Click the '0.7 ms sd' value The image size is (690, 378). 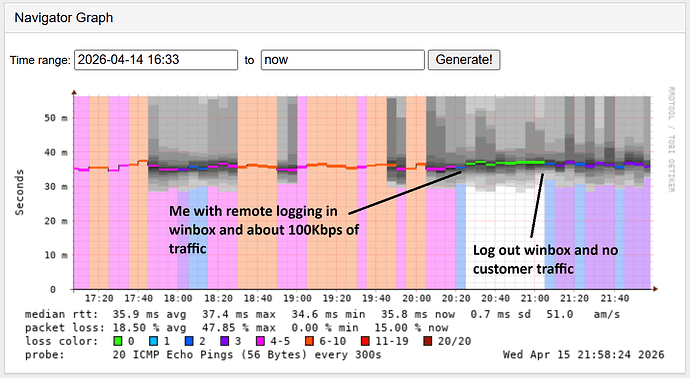tap(500, 315)
